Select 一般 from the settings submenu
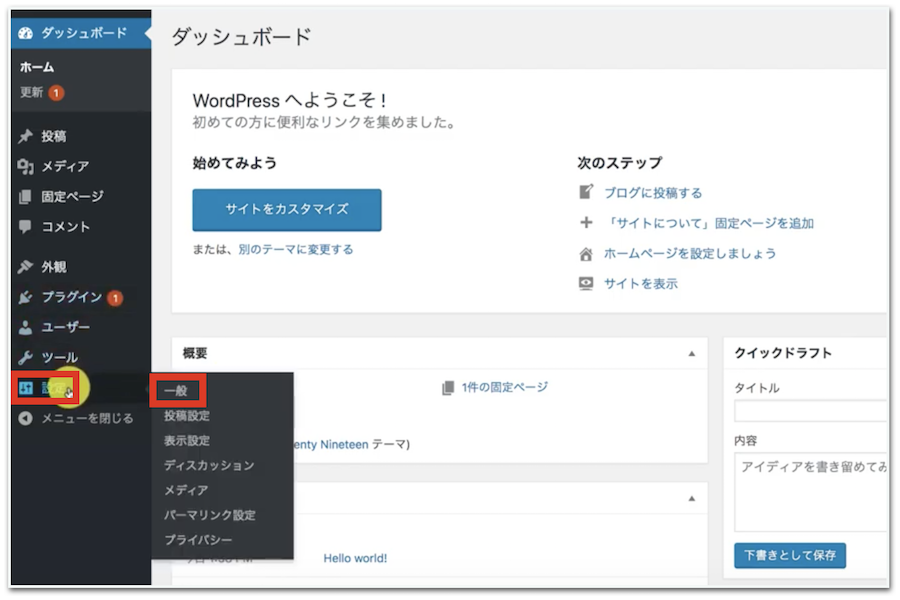 176,391
